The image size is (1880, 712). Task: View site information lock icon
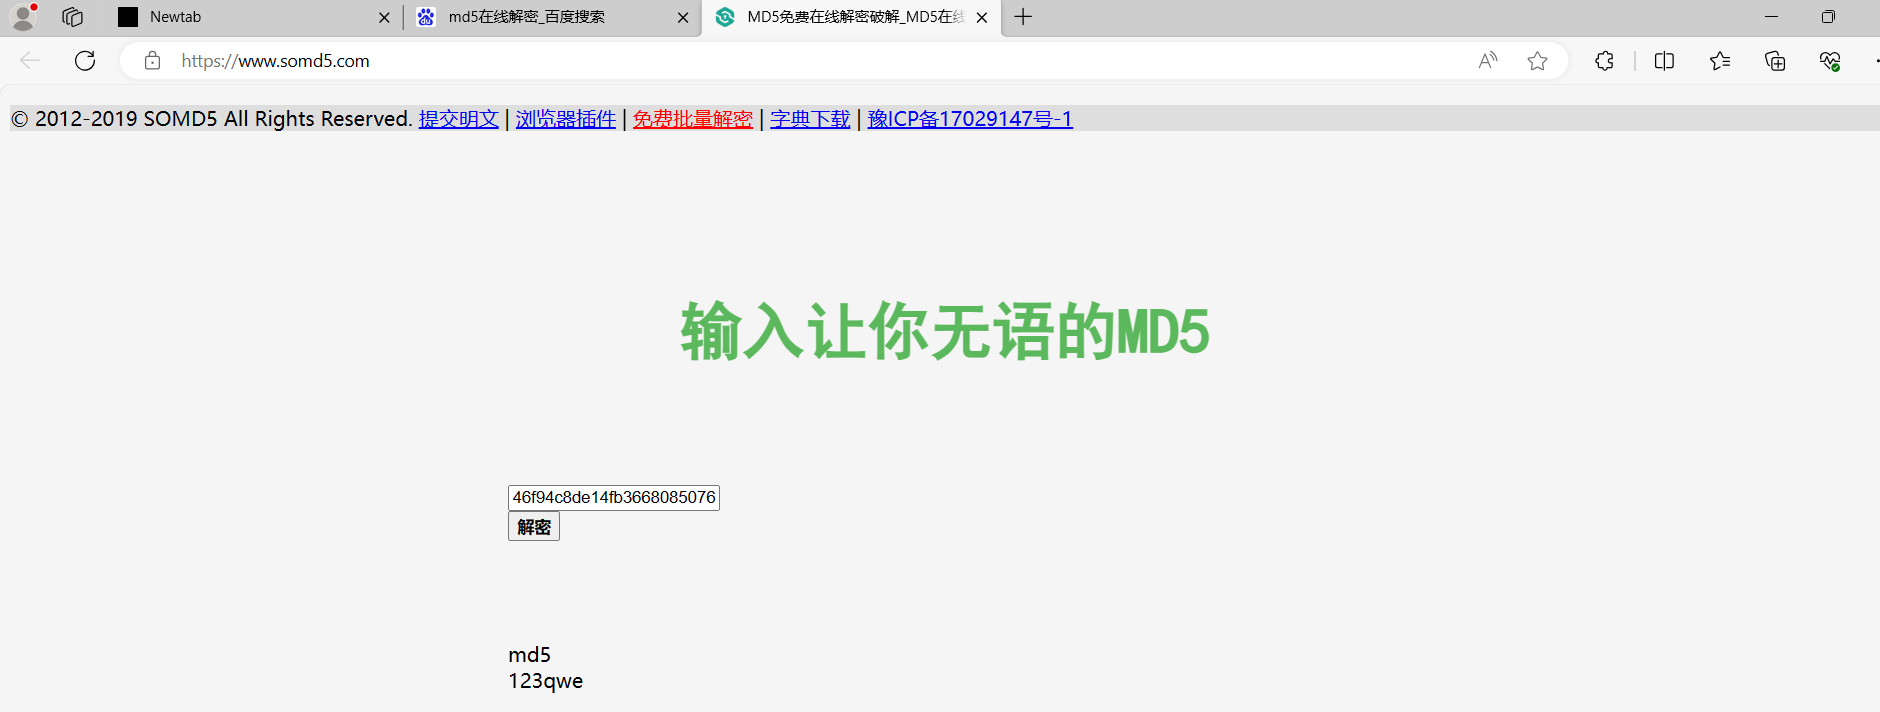coord(152,61)
